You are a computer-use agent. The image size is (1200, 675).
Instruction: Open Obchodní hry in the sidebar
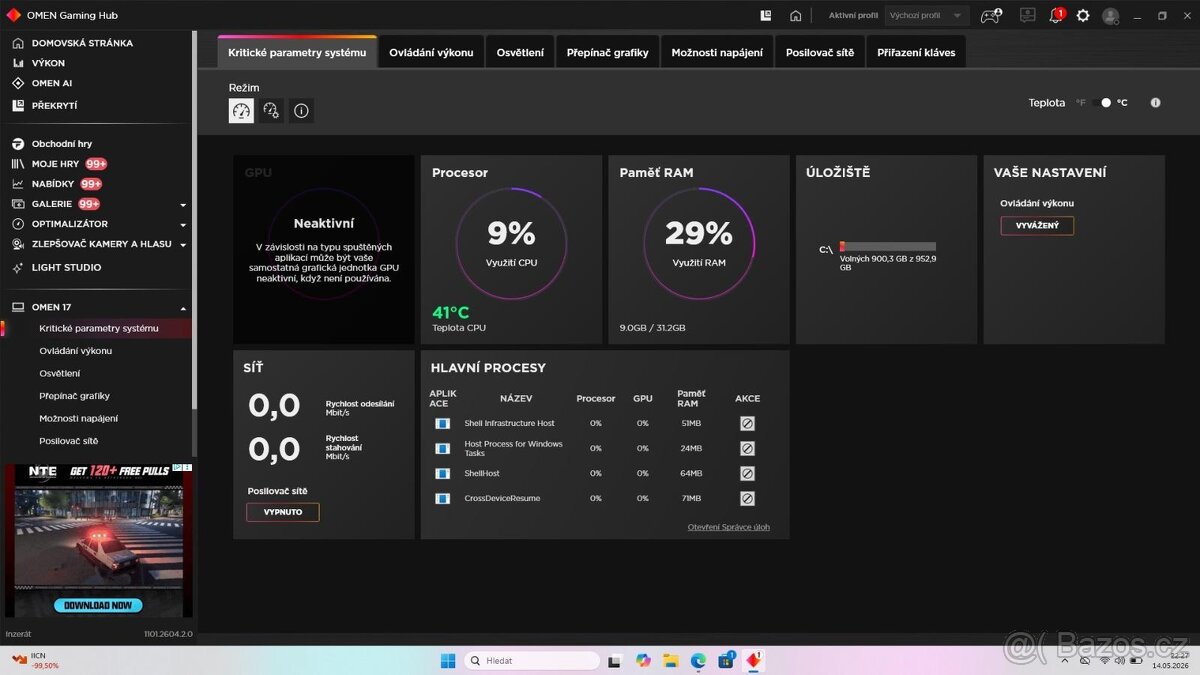[62, 144]
